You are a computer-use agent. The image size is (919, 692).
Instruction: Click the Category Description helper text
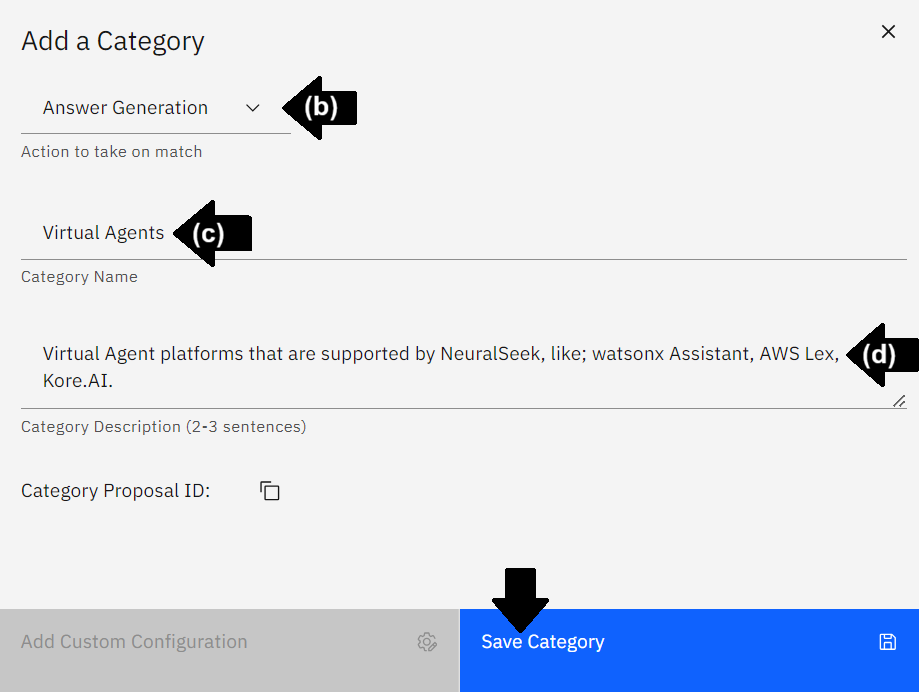[164, 427]
